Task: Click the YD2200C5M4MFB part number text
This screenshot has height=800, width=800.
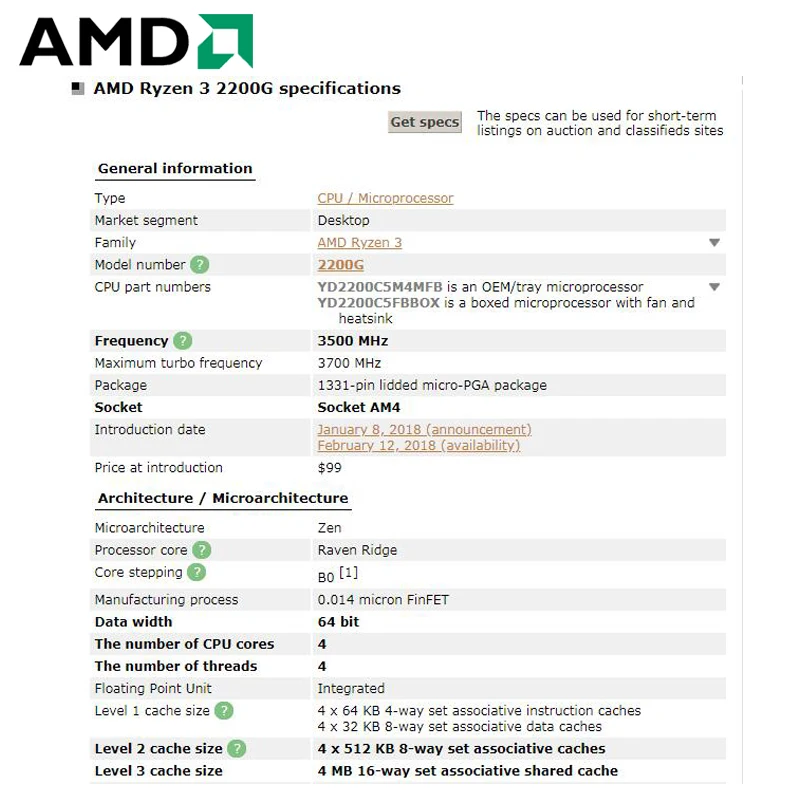Action: click(380, 287)
